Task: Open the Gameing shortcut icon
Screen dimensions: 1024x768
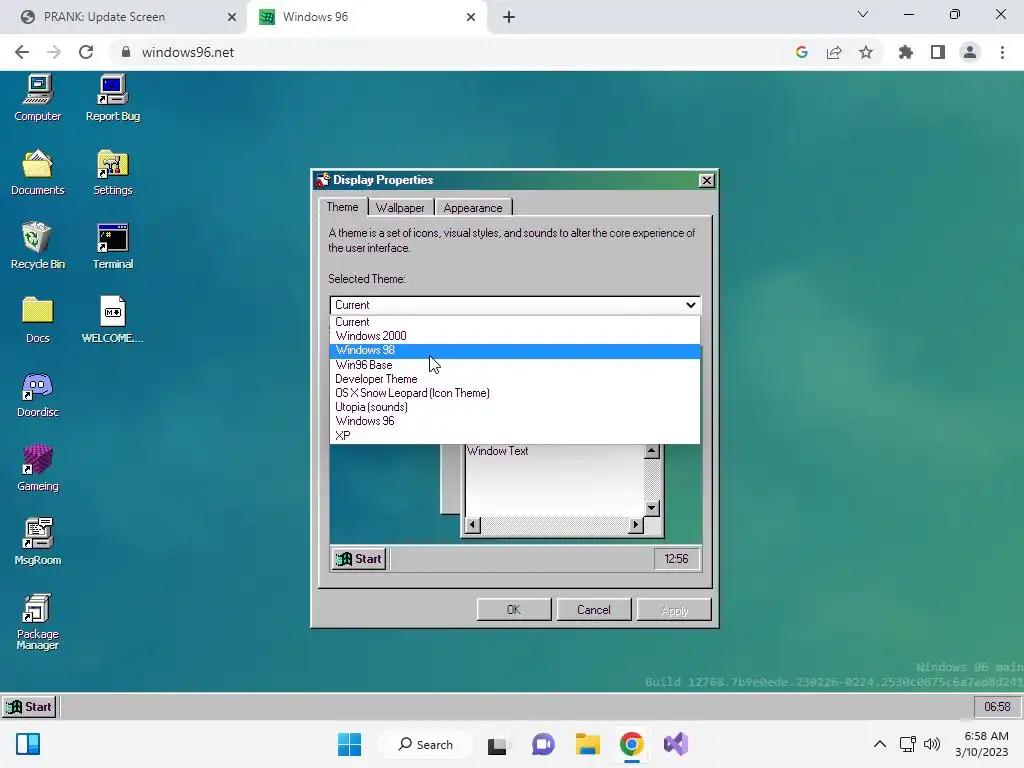Action: click(37, 468)
